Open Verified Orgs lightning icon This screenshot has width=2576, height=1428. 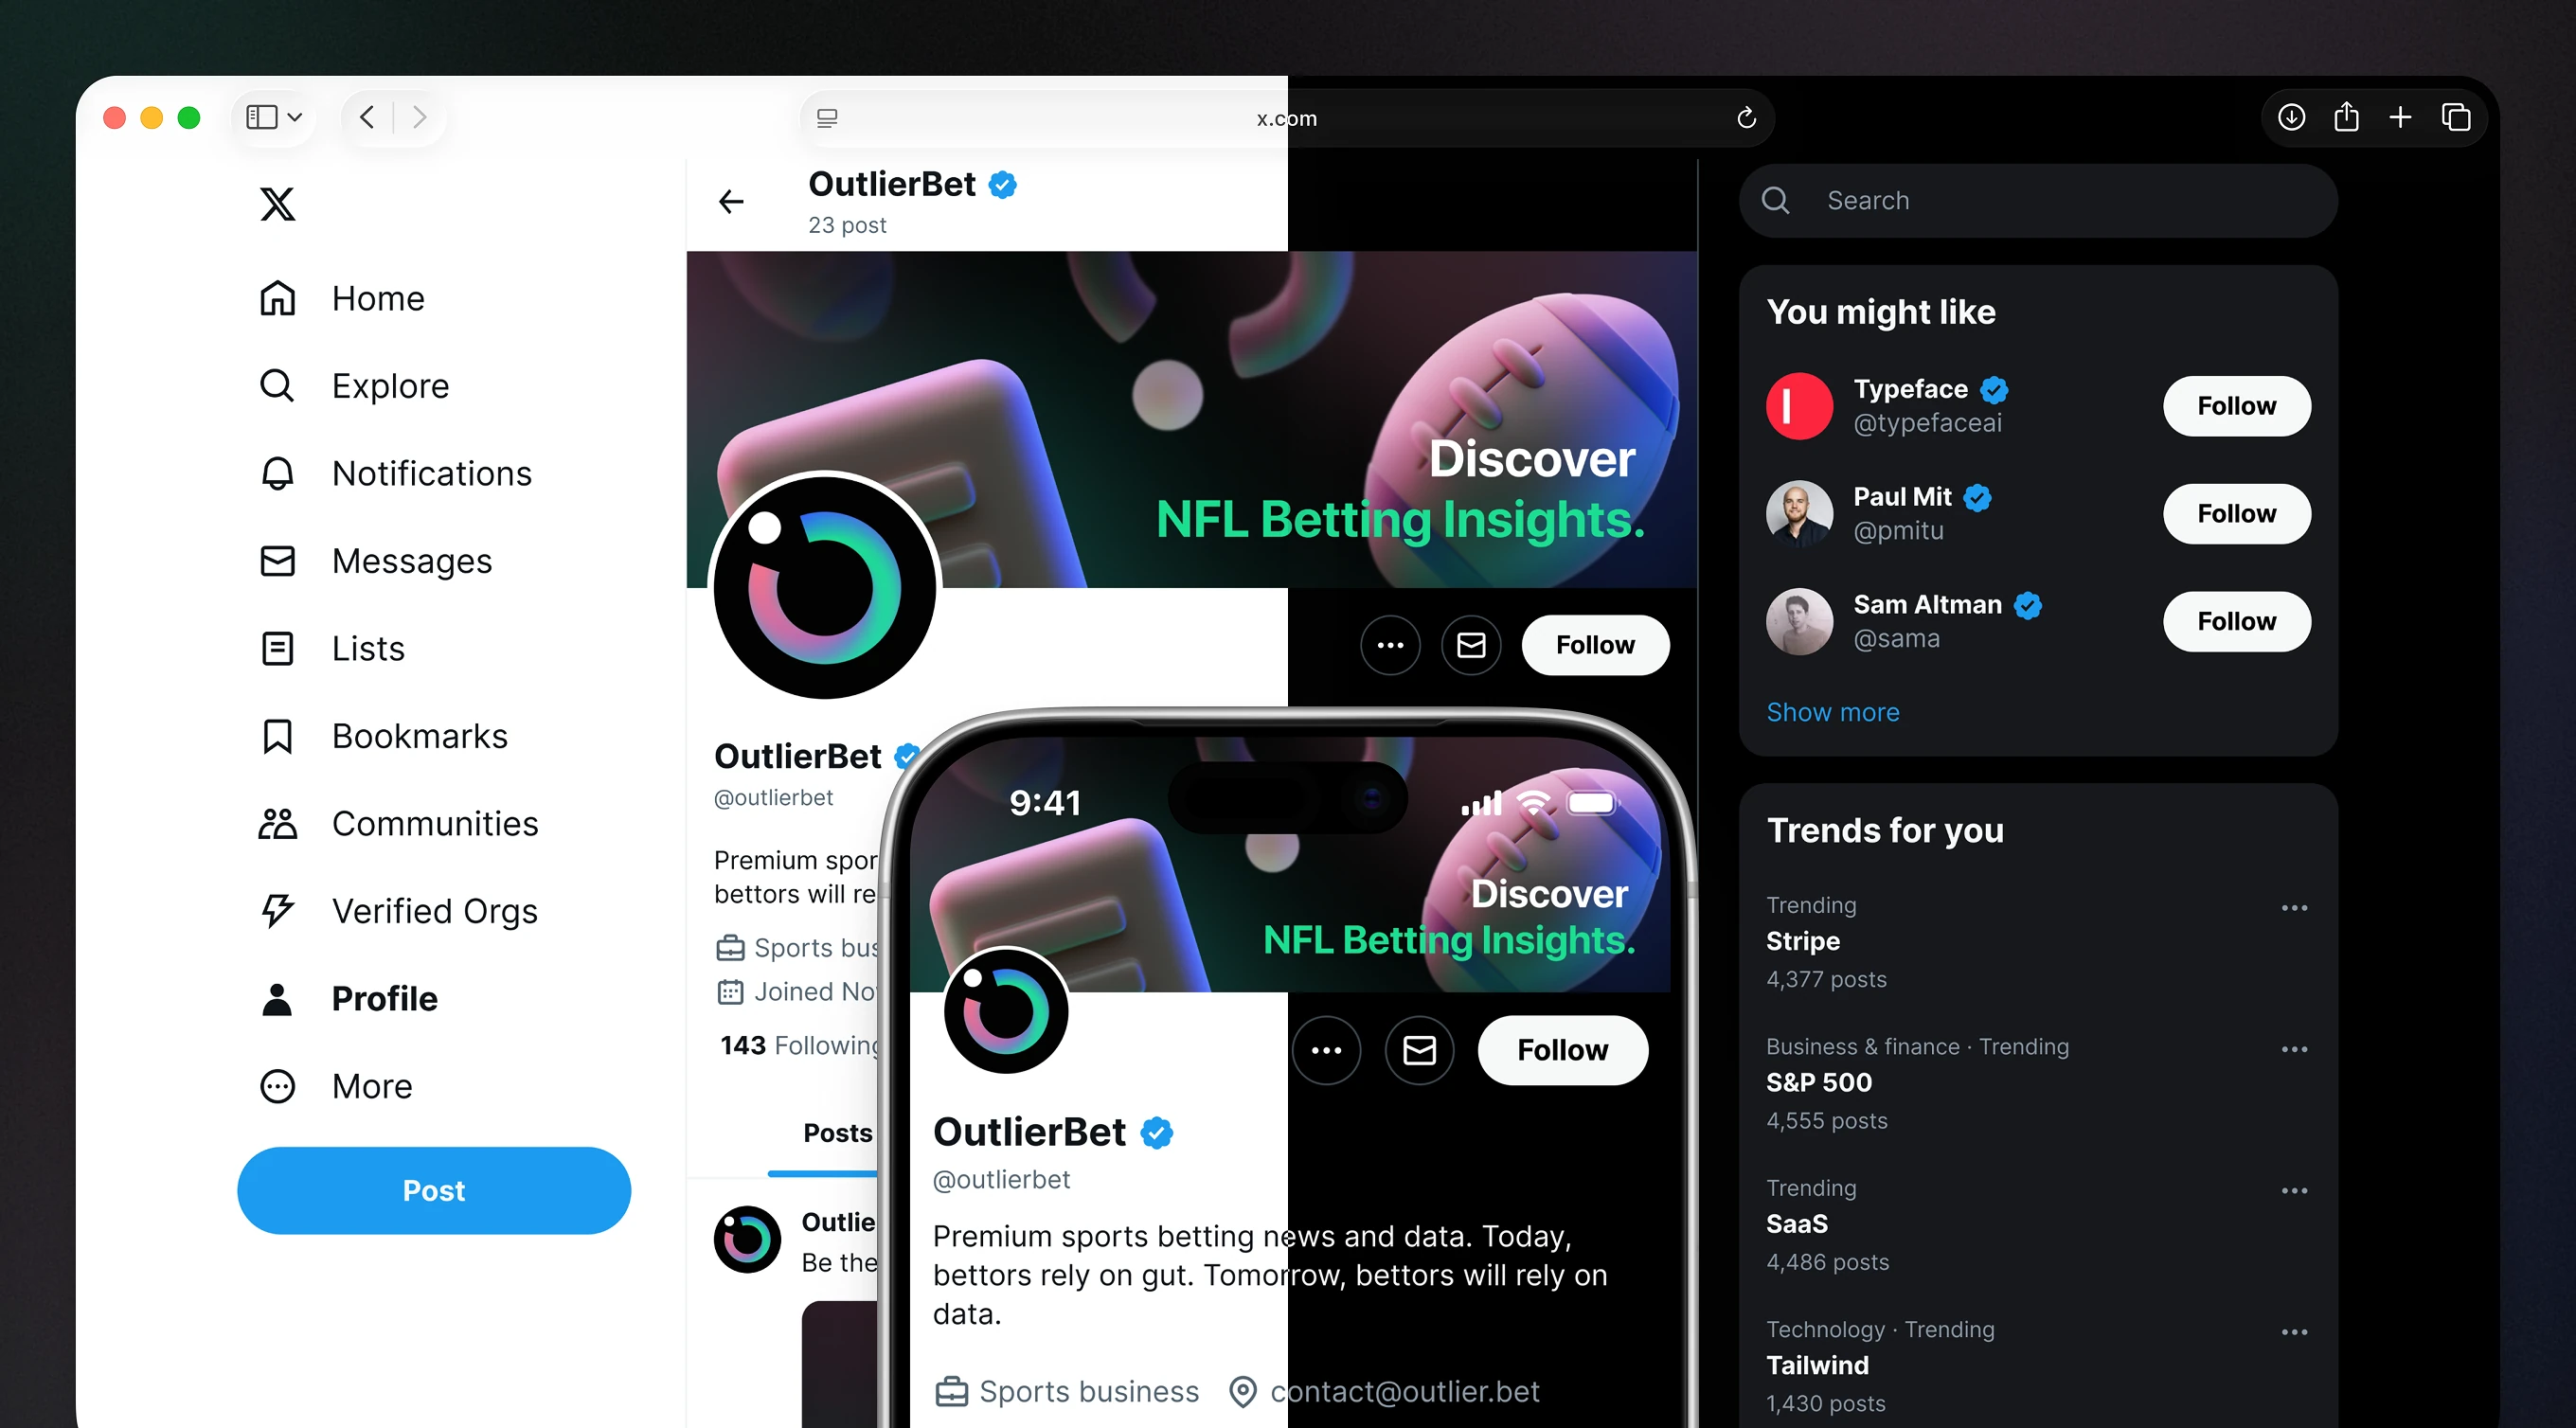coord(277,911)
